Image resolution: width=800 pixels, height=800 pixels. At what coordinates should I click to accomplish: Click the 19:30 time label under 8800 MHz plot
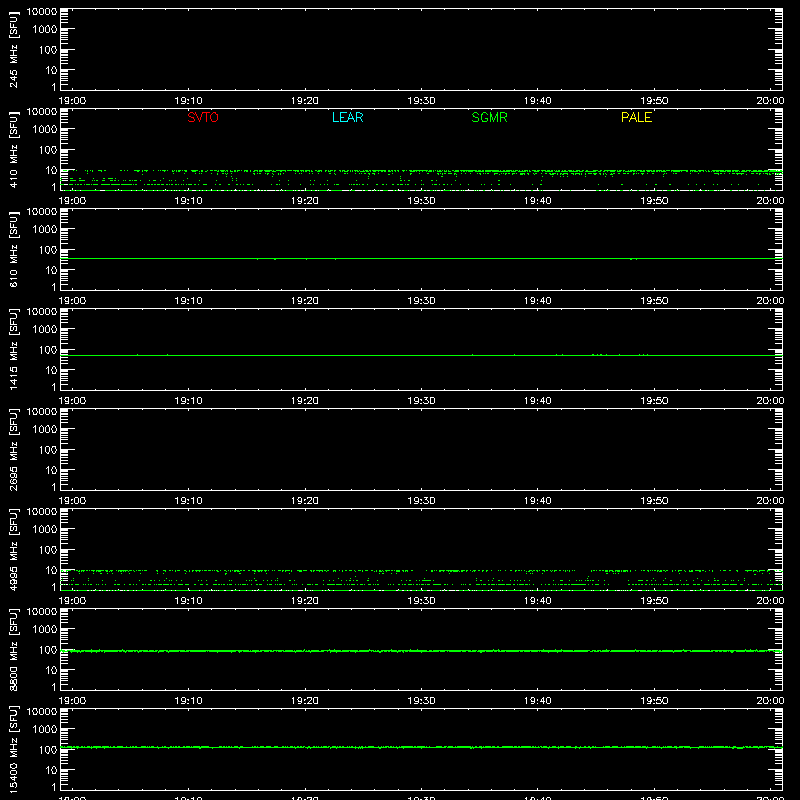coord(421,701)
